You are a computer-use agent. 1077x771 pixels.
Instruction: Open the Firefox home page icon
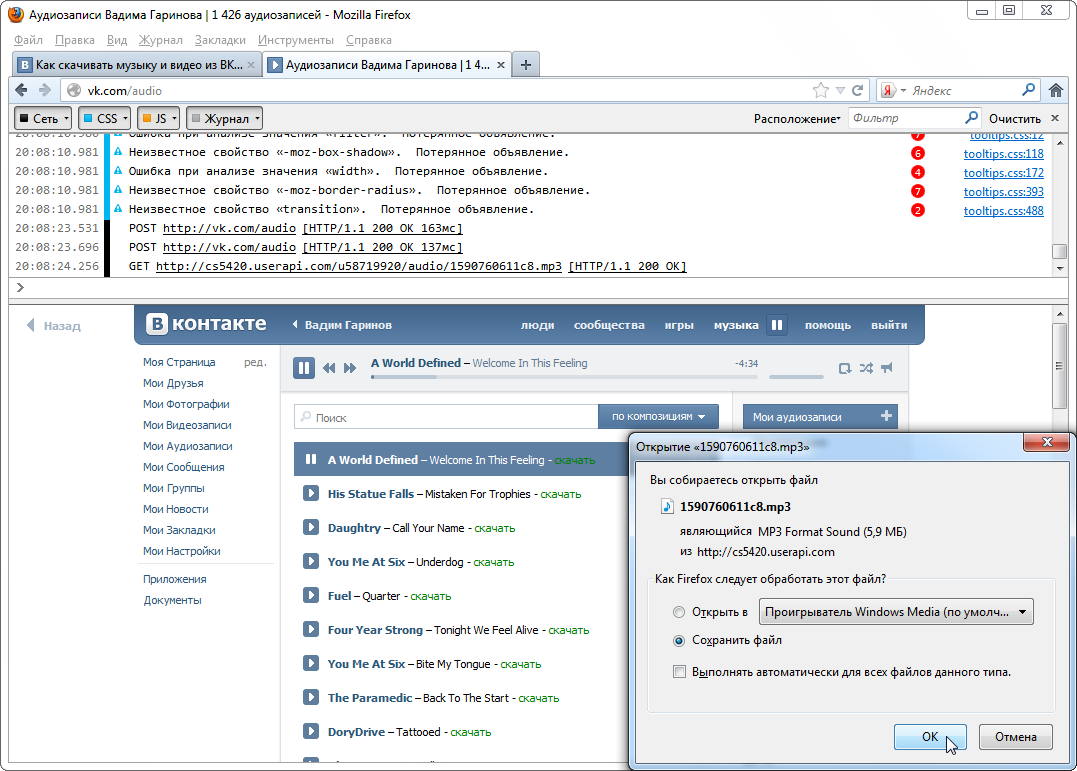[x=1056, y=90]
